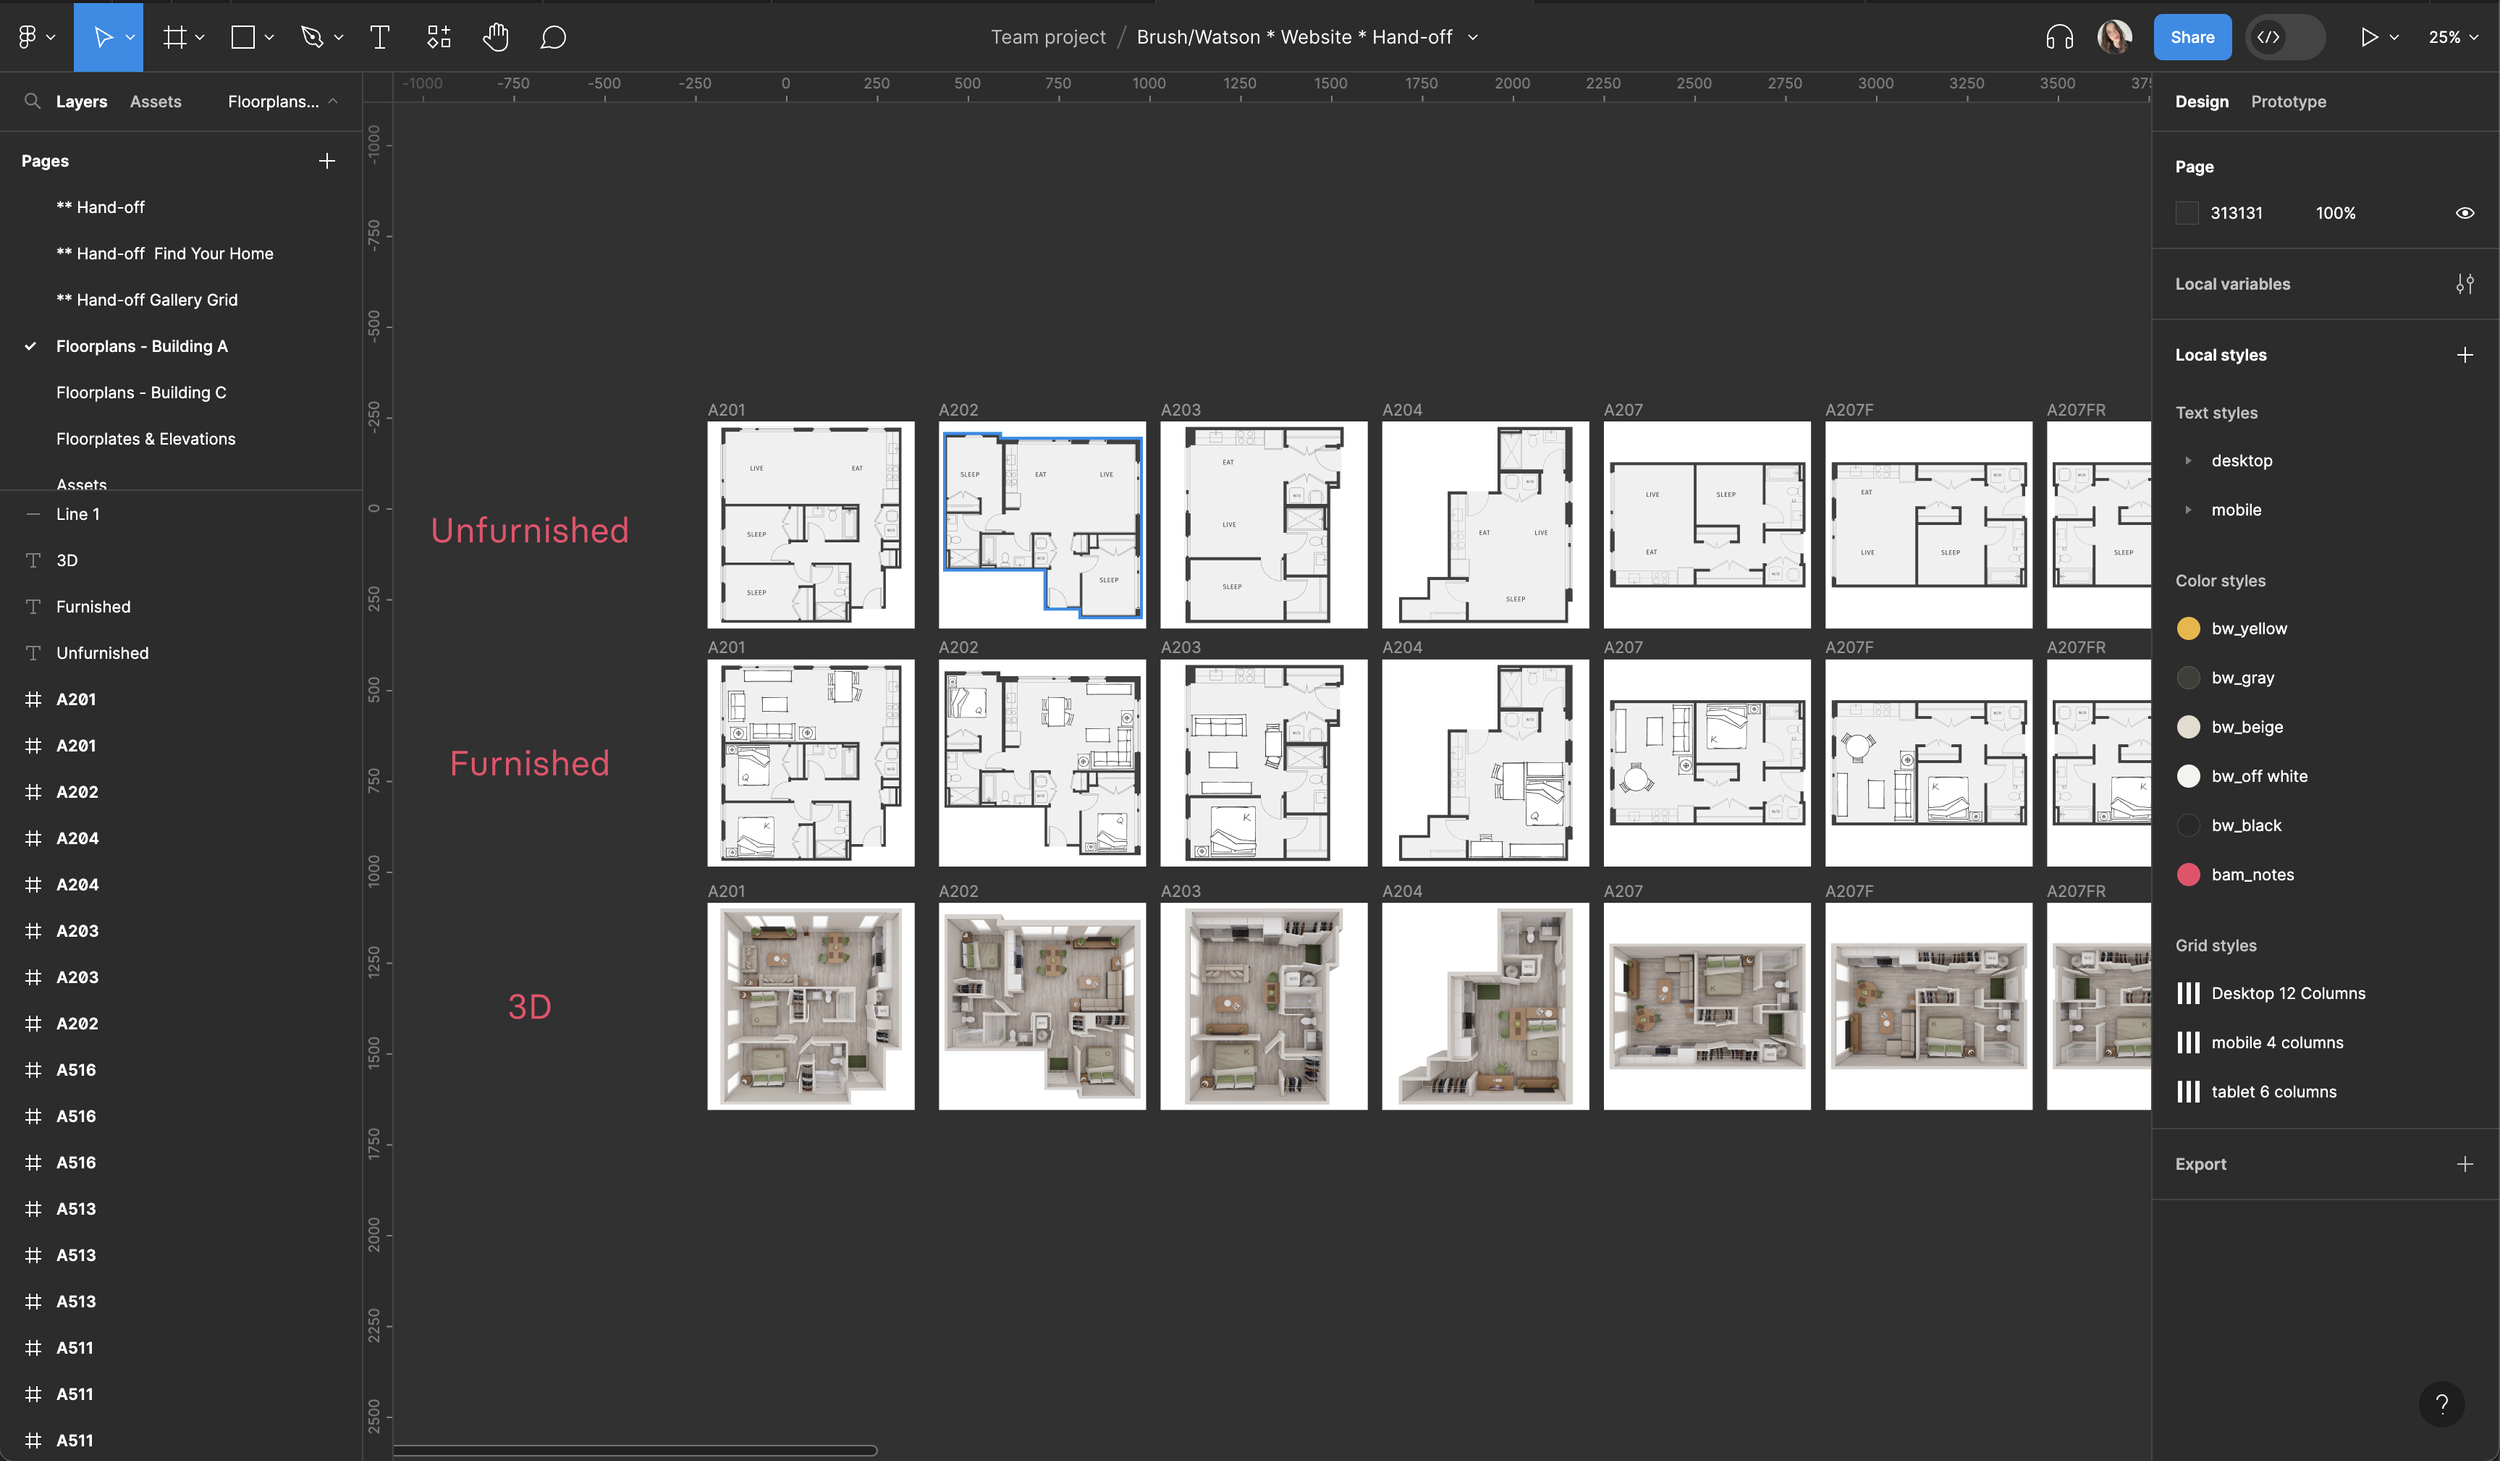Select the Frame tool
Viewport: 2500px width, 1461px height.
[x=175, y=37]
